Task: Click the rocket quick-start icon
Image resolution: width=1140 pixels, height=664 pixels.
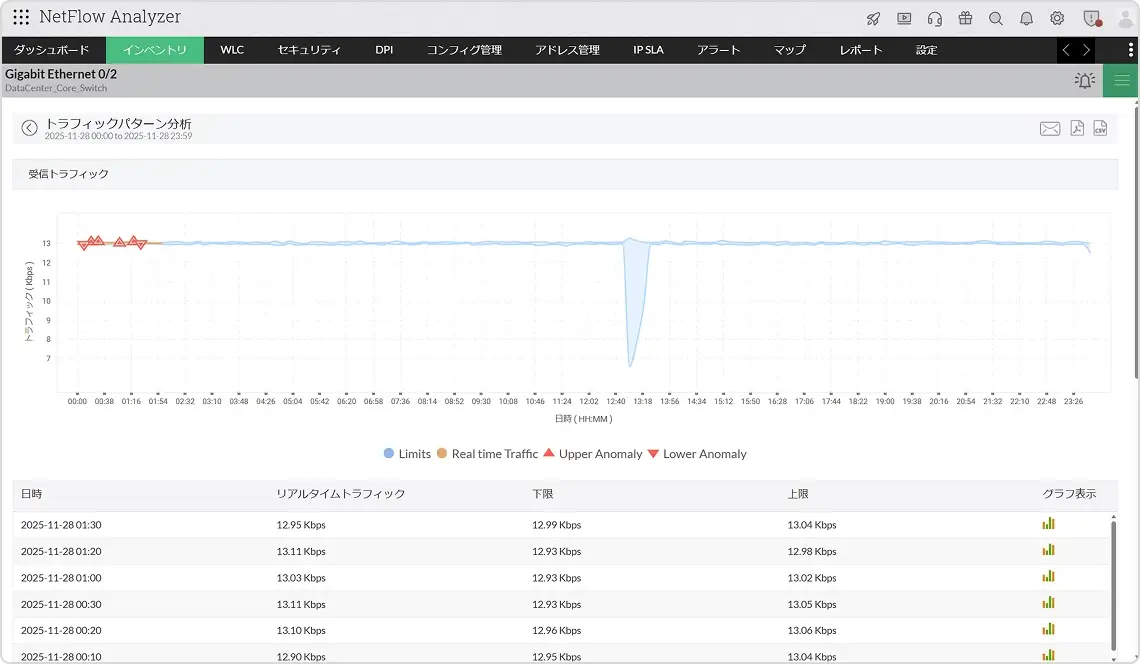Action: coord(873,19)
